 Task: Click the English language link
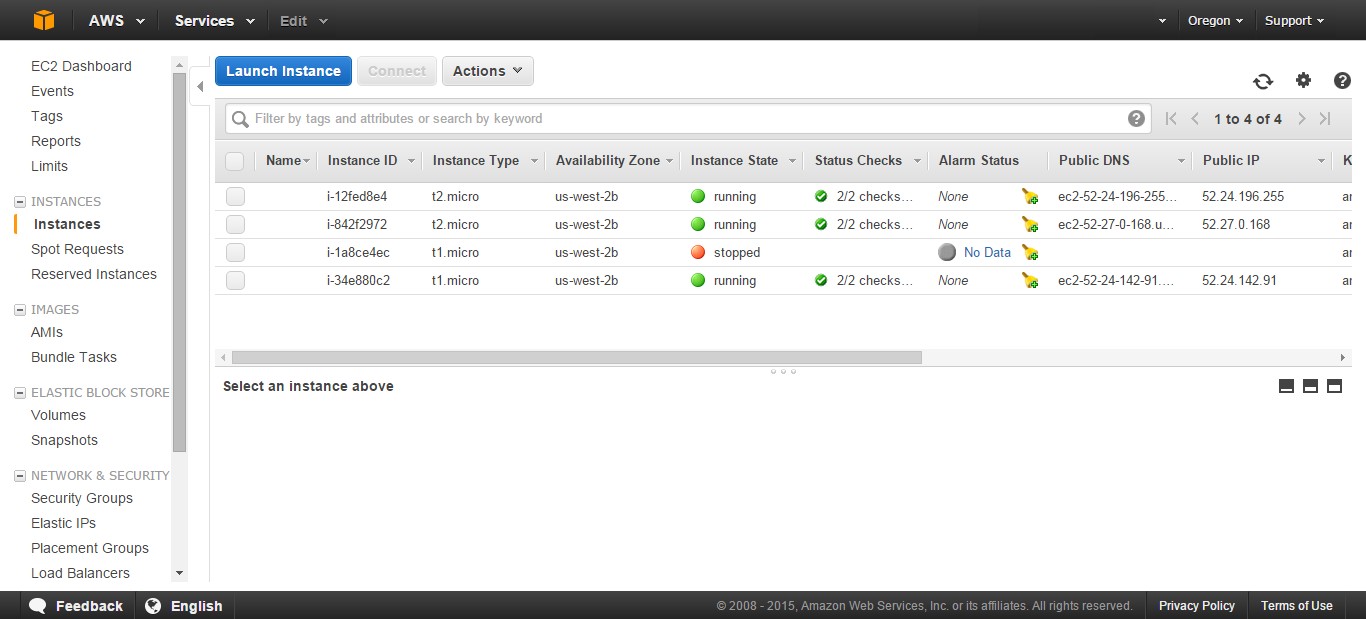coord(197,606)
